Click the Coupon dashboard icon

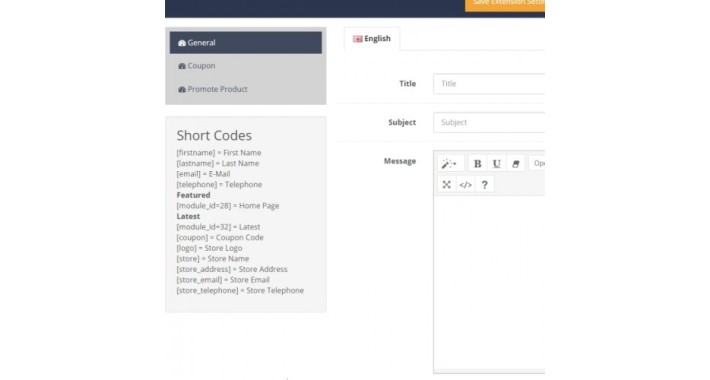(182, 66)
